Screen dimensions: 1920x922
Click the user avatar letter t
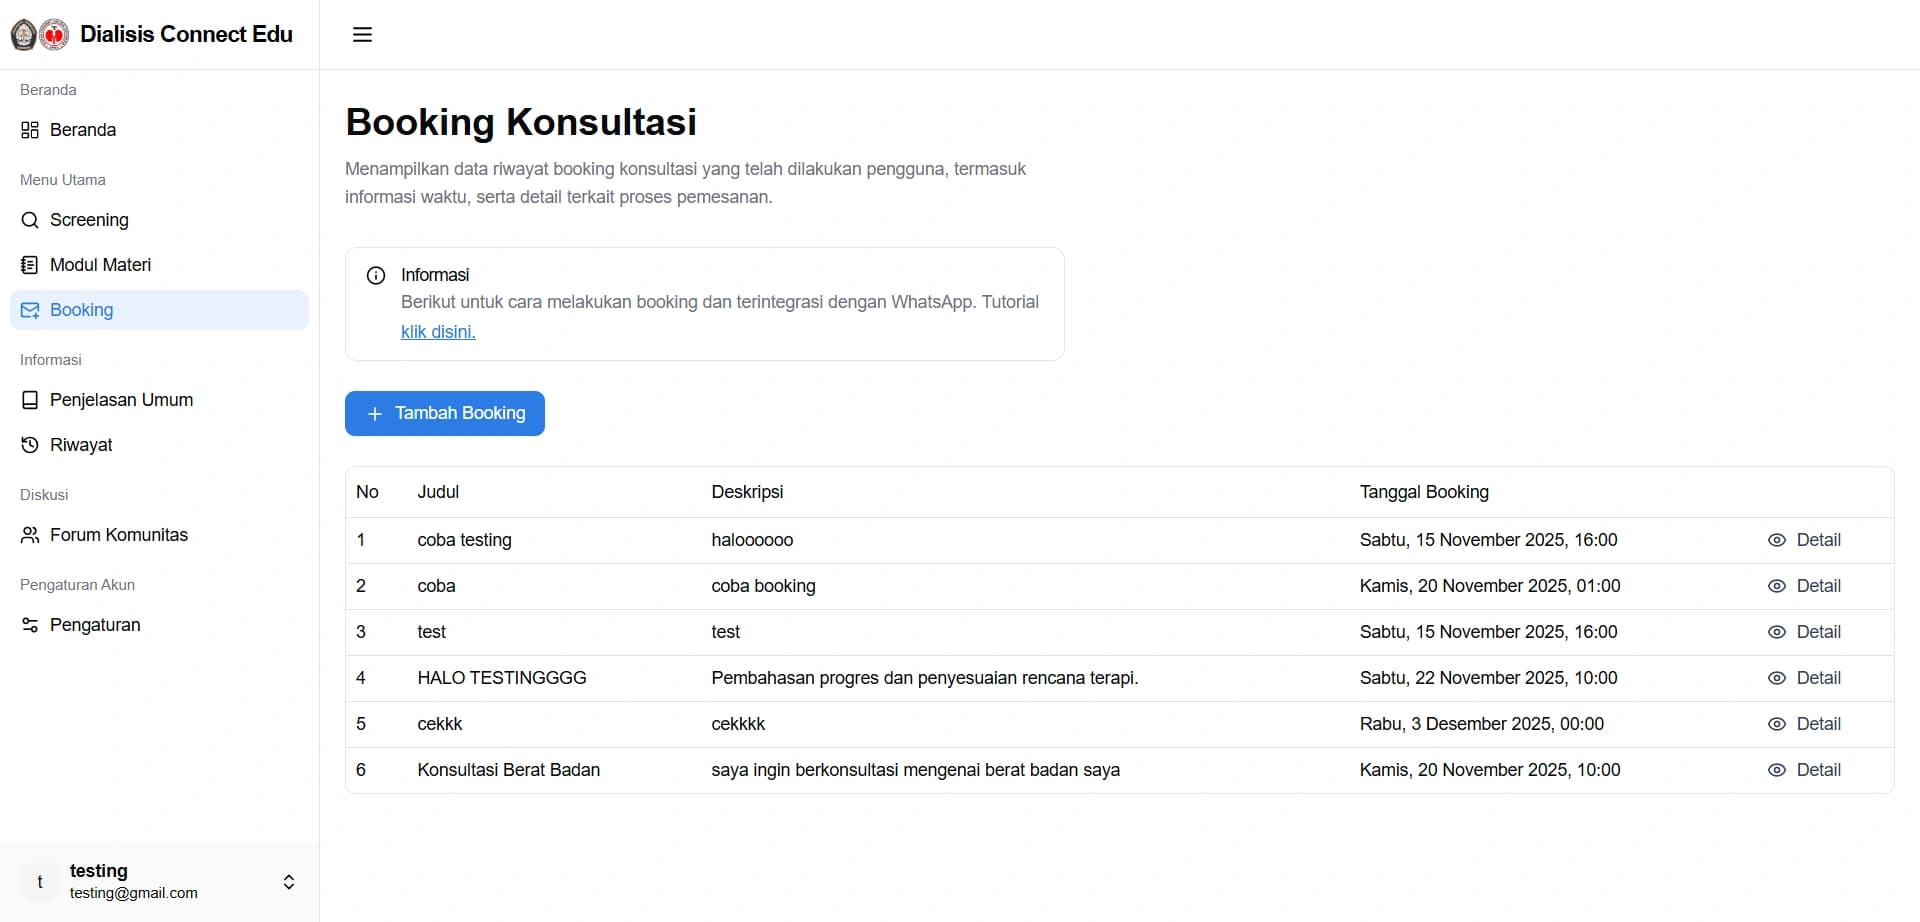40,882
